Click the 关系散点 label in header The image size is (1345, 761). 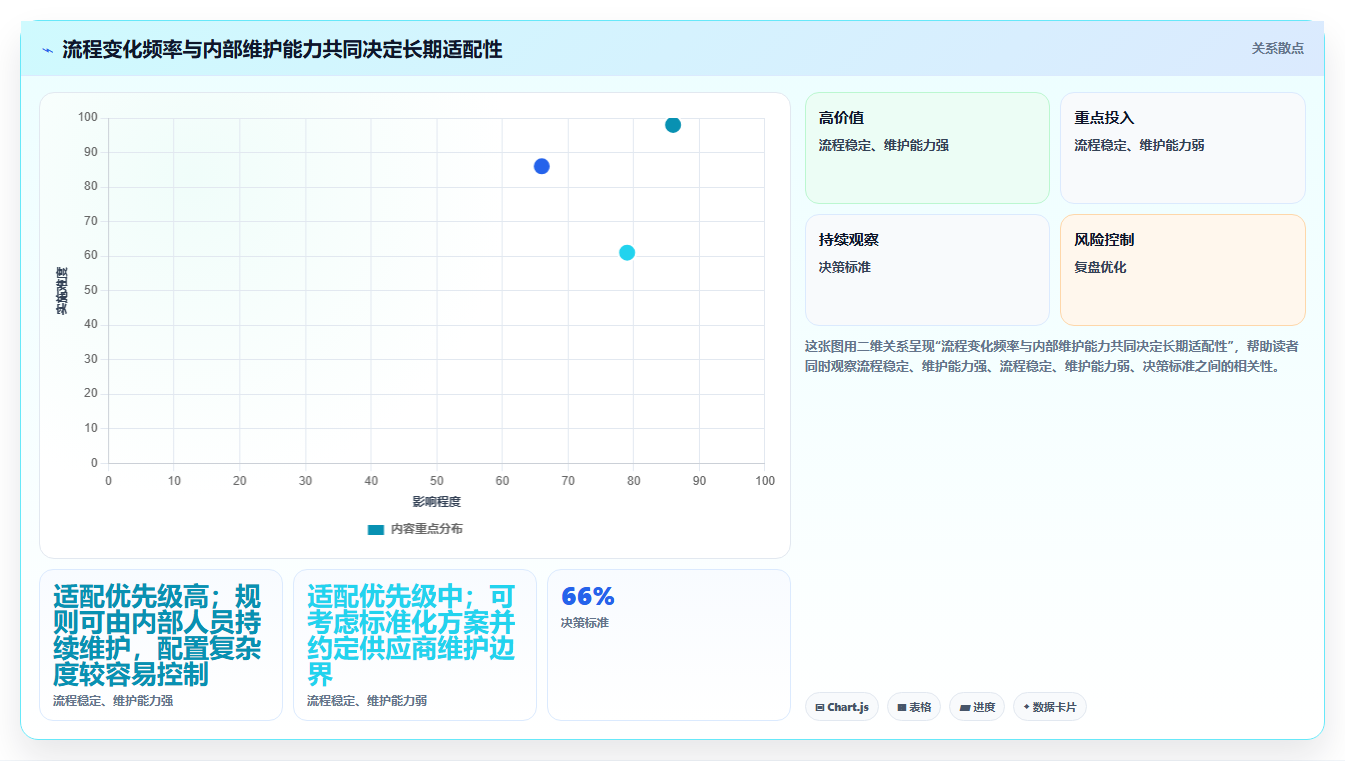pos(1277,48)
